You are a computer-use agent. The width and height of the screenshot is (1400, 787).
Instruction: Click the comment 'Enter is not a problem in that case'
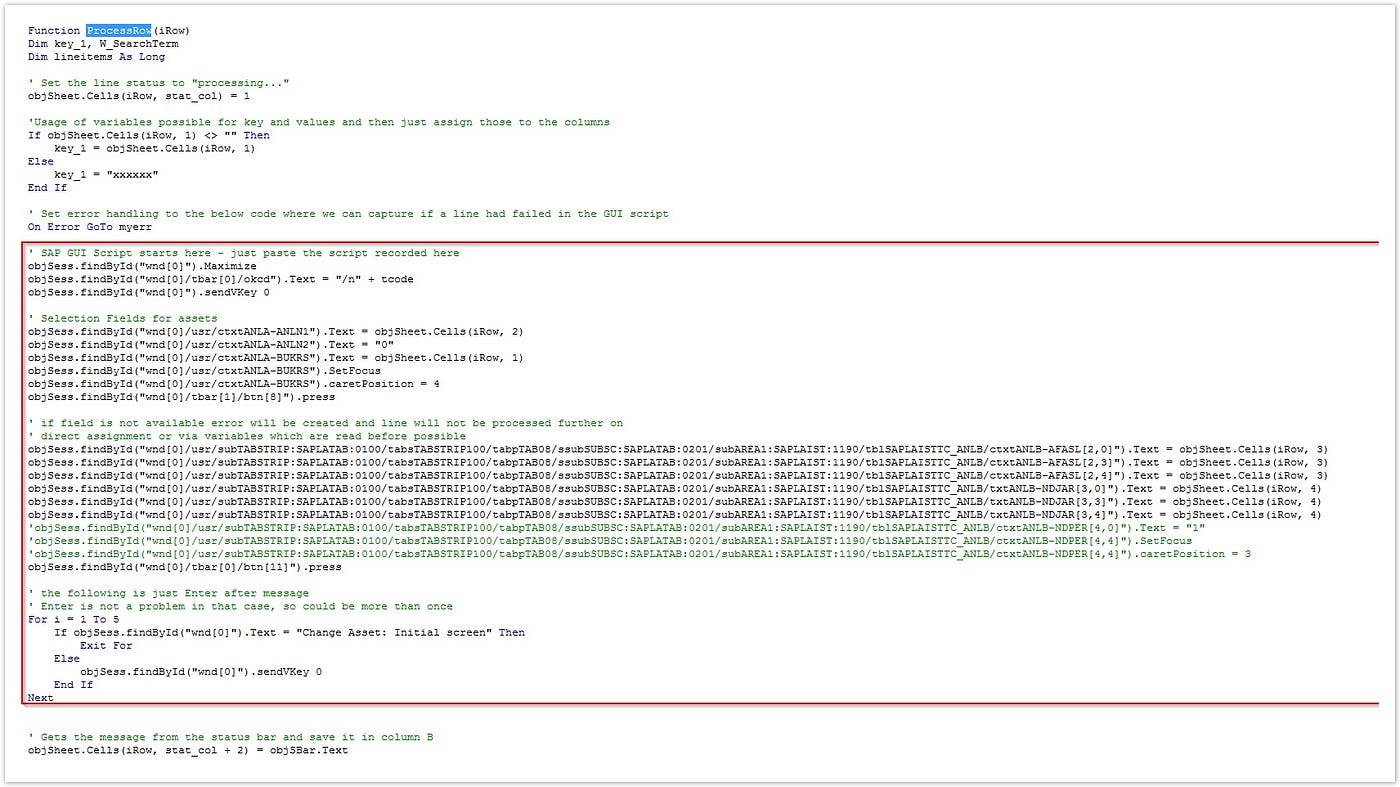[240, 606]
